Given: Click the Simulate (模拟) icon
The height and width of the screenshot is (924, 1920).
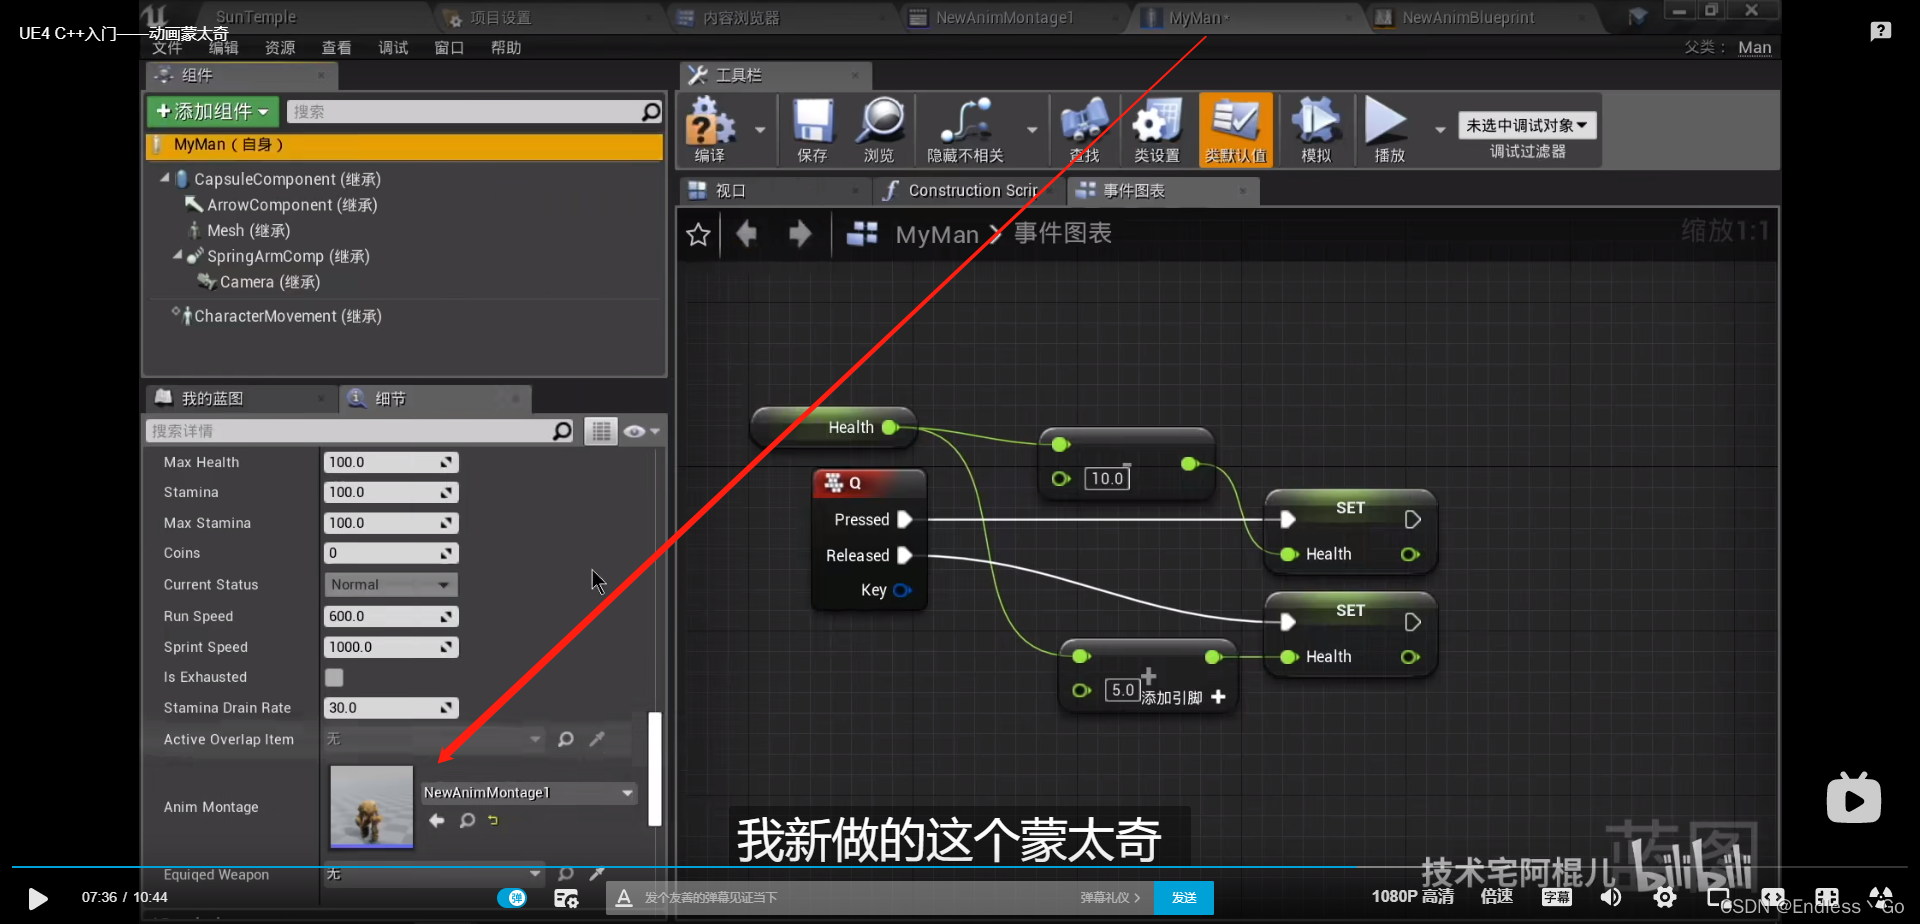Looking at the screenshot, I should pos(1316,121).
